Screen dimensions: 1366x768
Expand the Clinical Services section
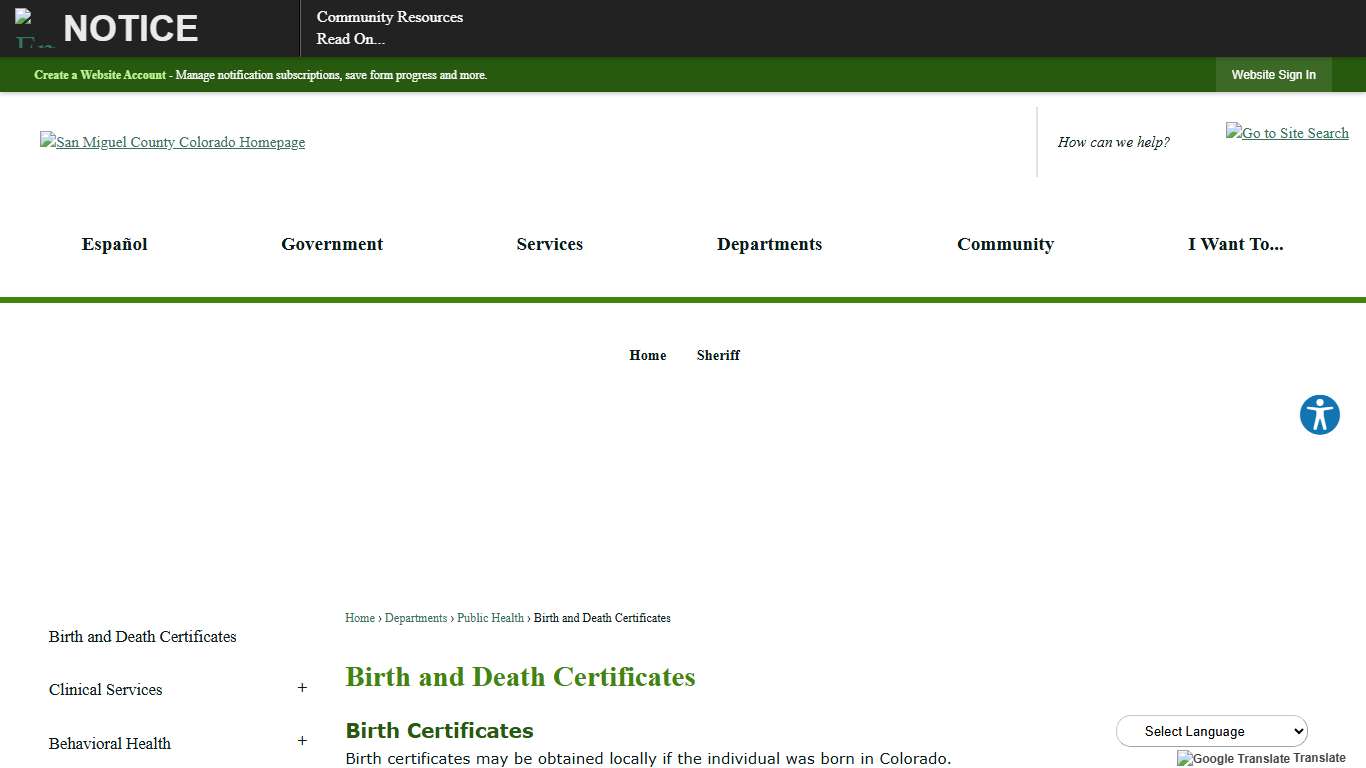pyautogui.click(x=302, y=688)
